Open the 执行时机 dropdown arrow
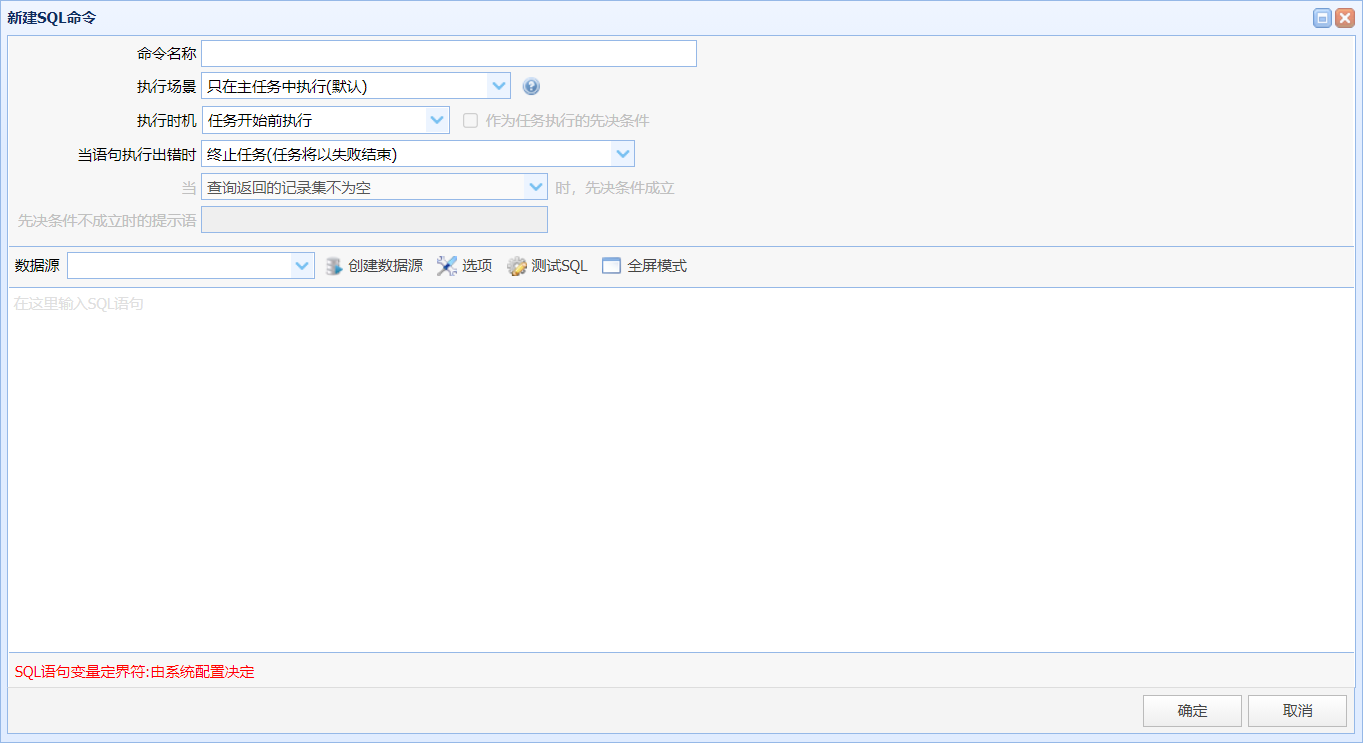This screenshot has height=743, width=1363. point(437,120)
